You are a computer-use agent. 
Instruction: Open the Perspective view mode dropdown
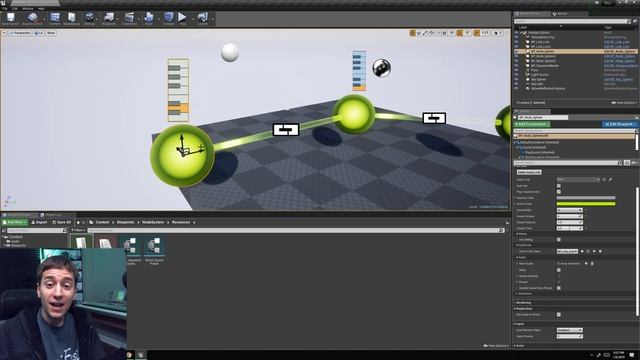20,33
